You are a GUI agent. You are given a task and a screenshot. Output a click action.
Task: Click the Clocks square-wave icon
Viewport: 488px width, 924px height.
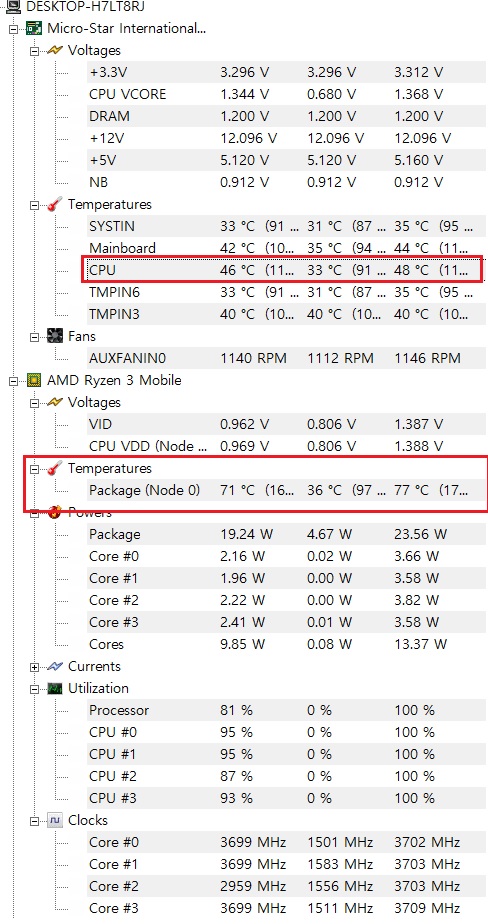[54, 820]
